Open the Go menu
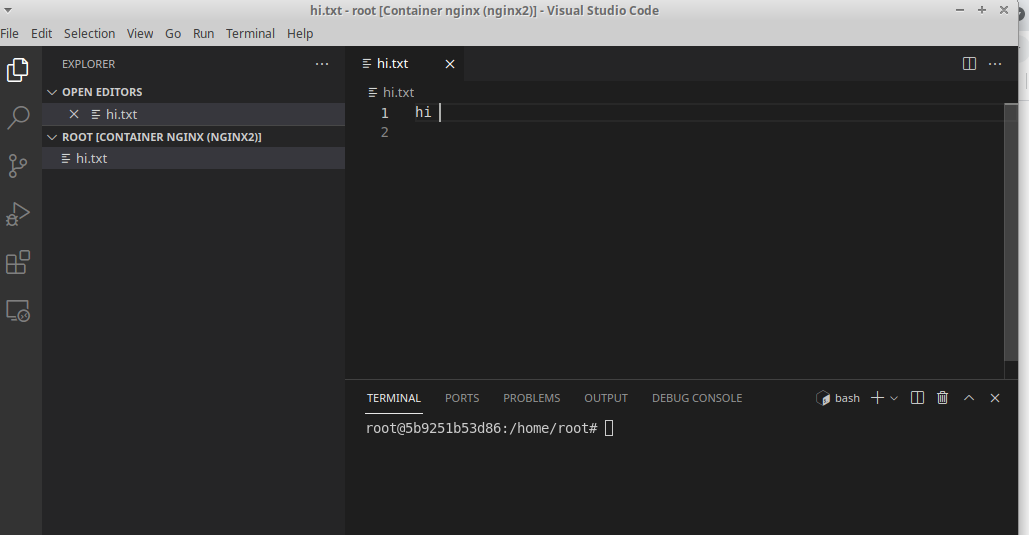This screenshot has width=1029, height=535. coord(173,33)
